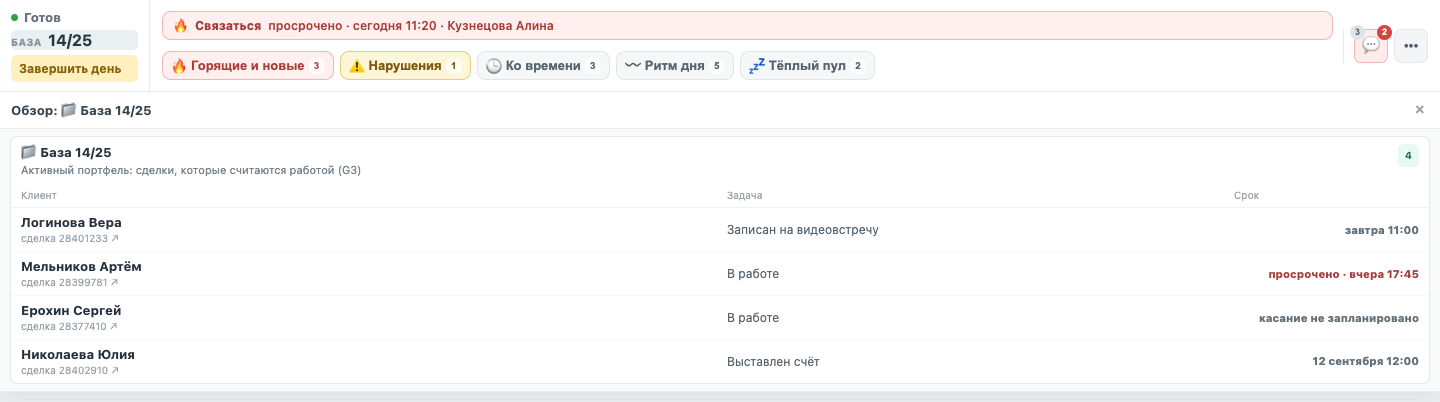Click the external arrow icon next to сделка 28401233
The image size is (1440, 402).
pos(114,239)
